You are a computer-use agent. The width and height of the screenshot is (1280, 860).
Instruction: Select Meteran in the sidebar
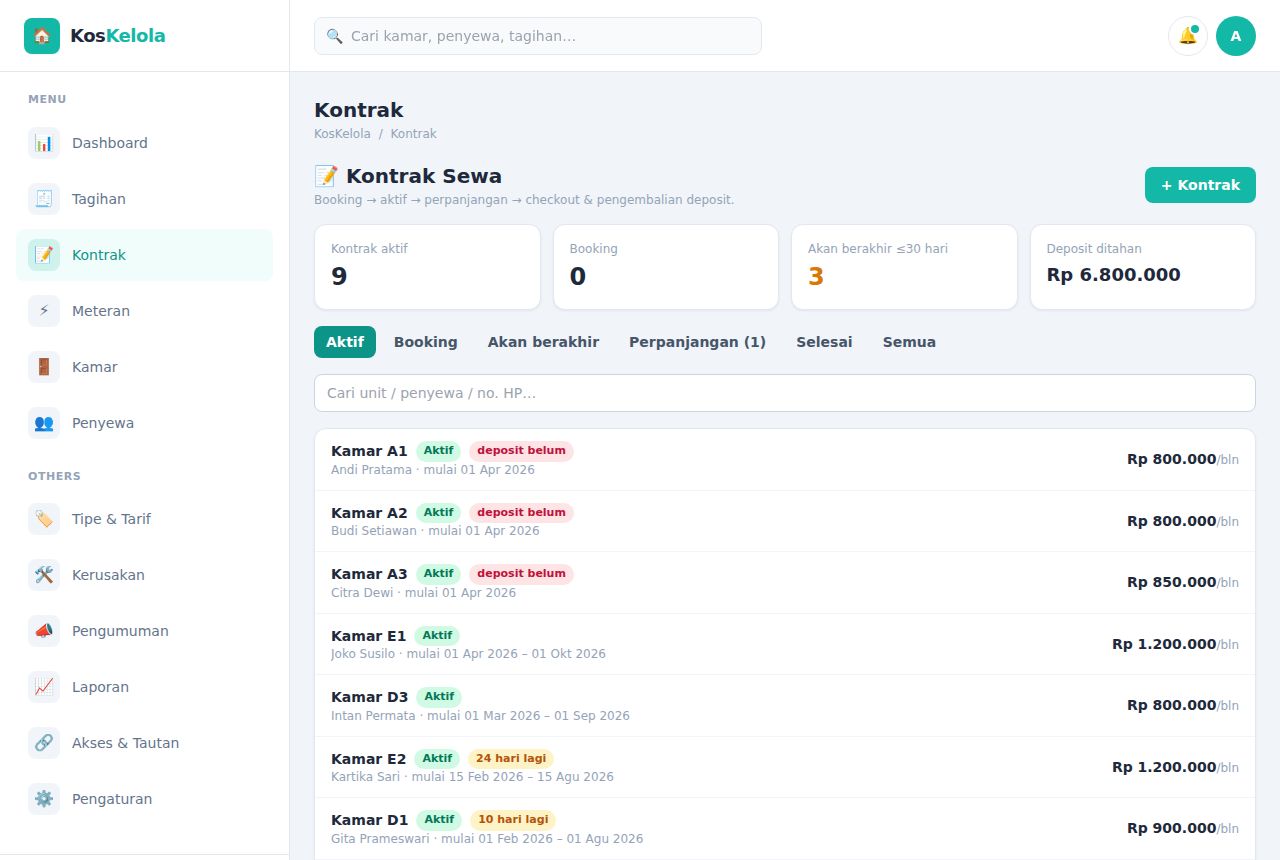144,311
